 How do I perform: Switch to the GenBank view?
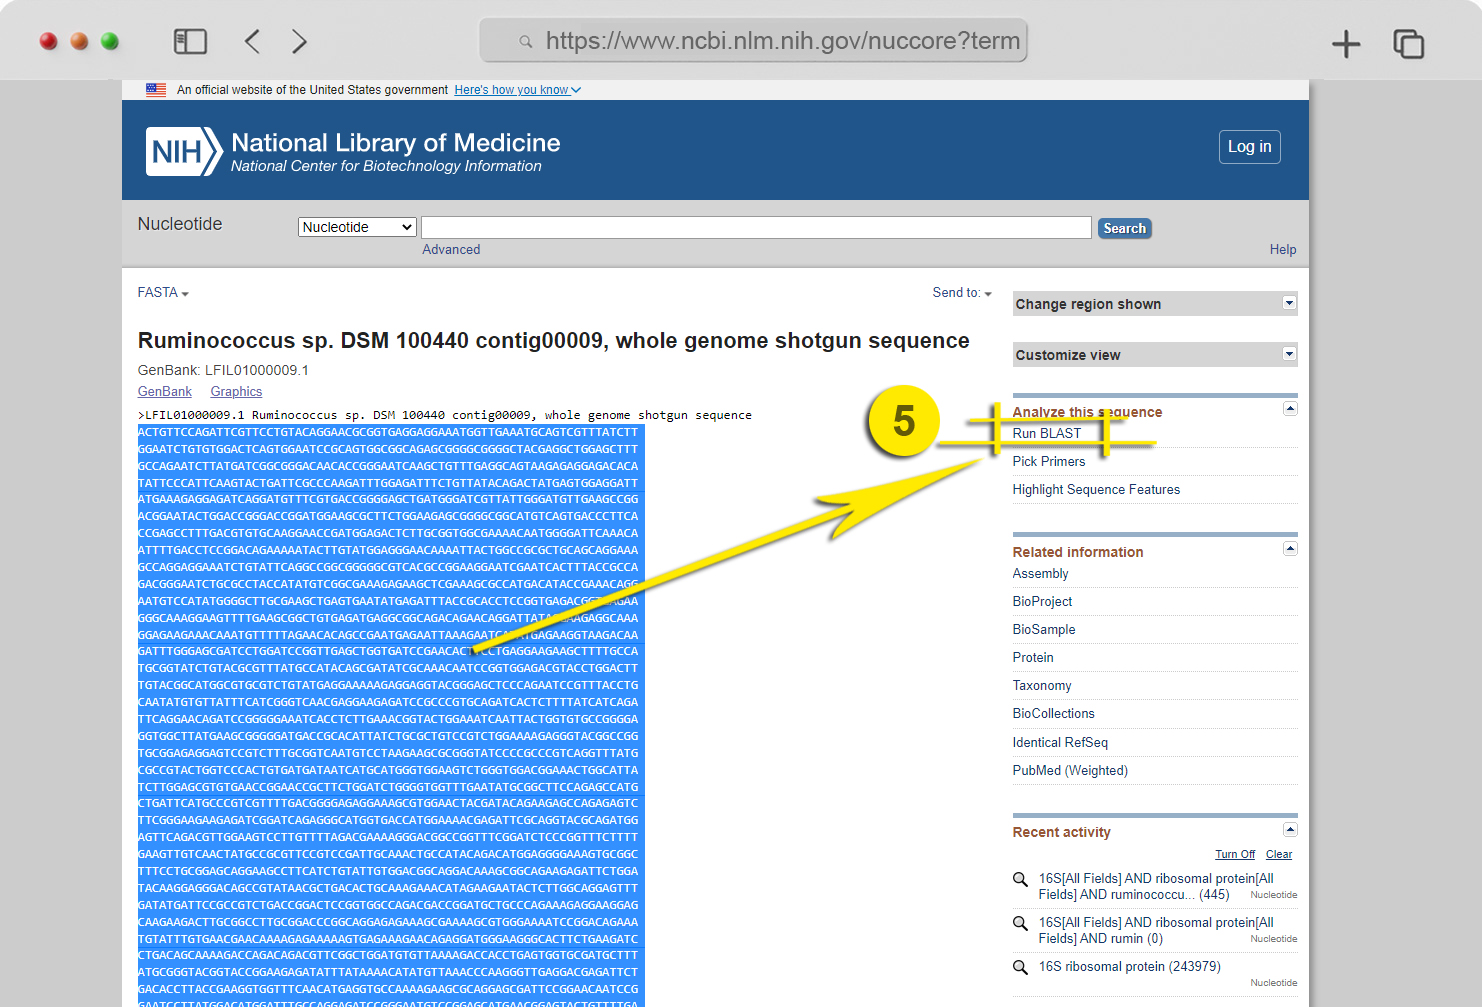pos(165,392)
